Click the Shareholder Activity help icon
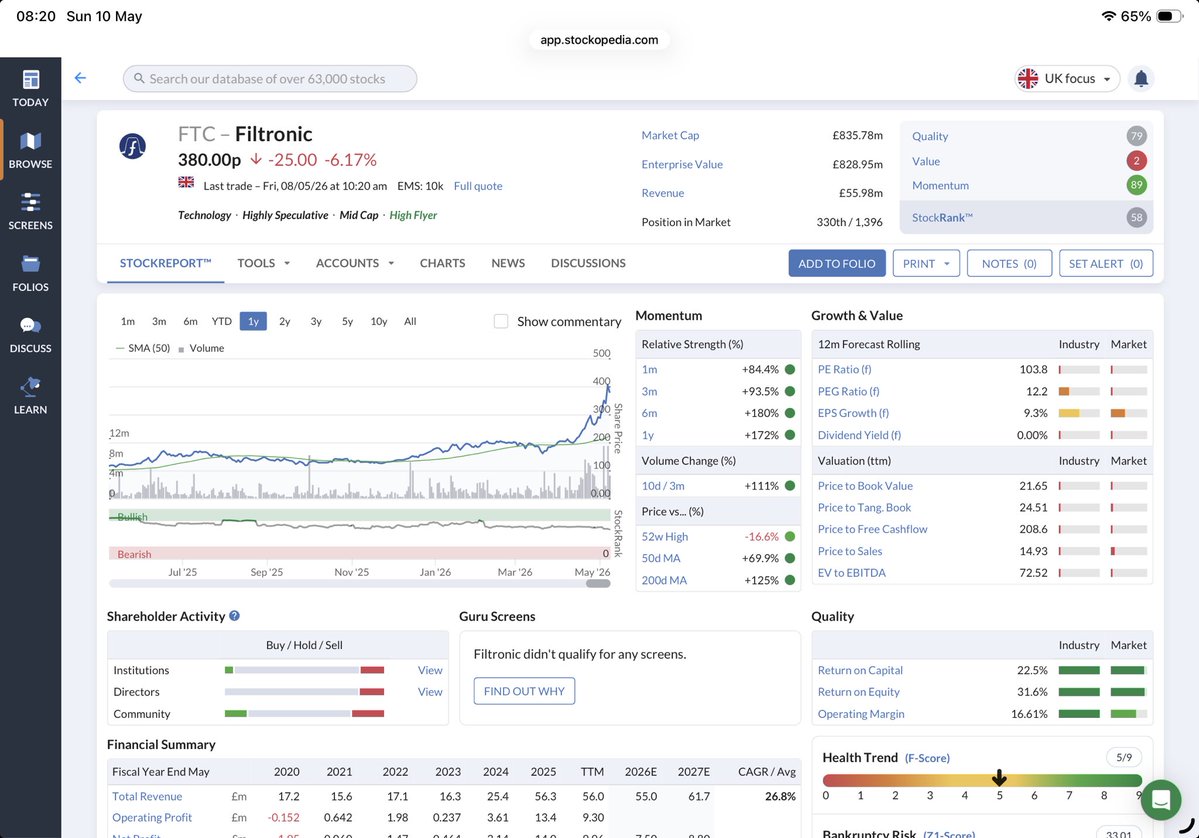 point(235,616)
